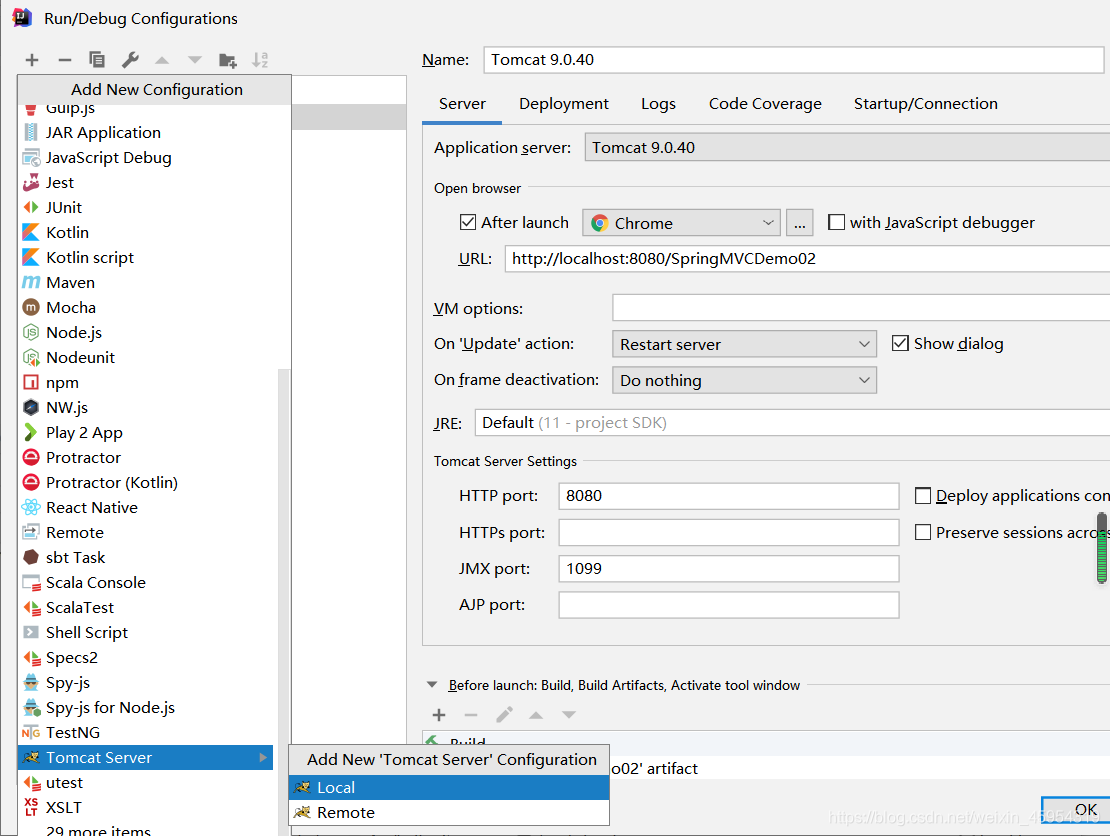Click the Play 2 App icon
Viewport: 1110px width, 836px height.
pyautogui.click(x=30, y=433)
